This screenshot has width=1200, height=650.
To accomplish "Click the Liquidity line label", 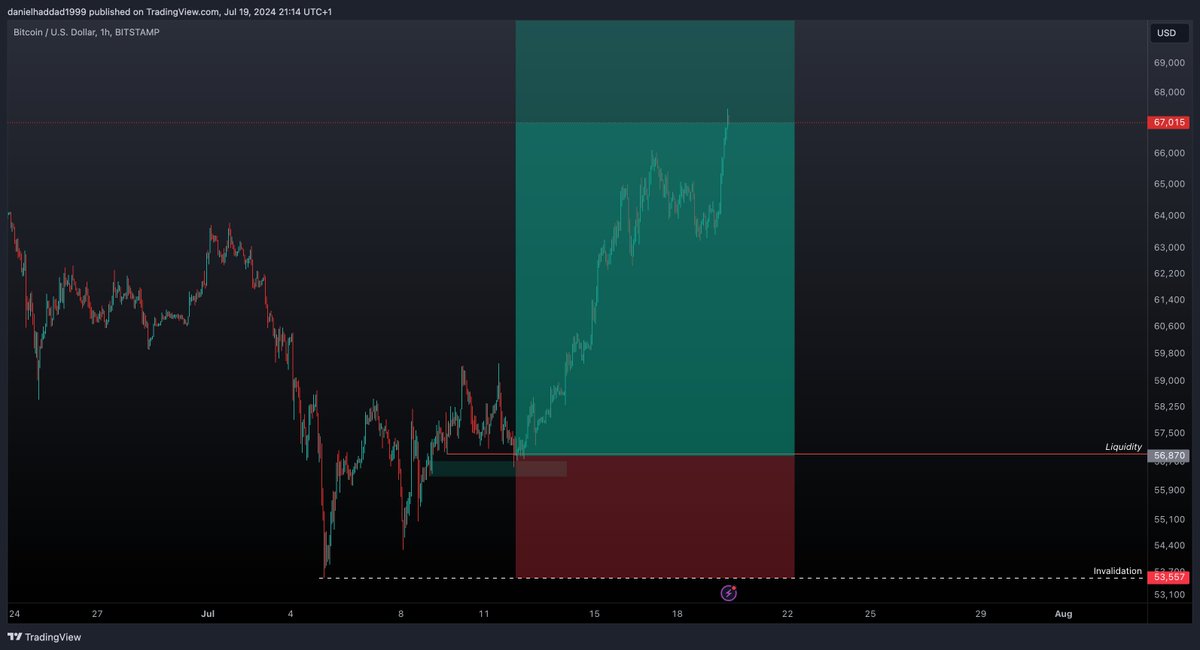I will [x=1123, y=447].
